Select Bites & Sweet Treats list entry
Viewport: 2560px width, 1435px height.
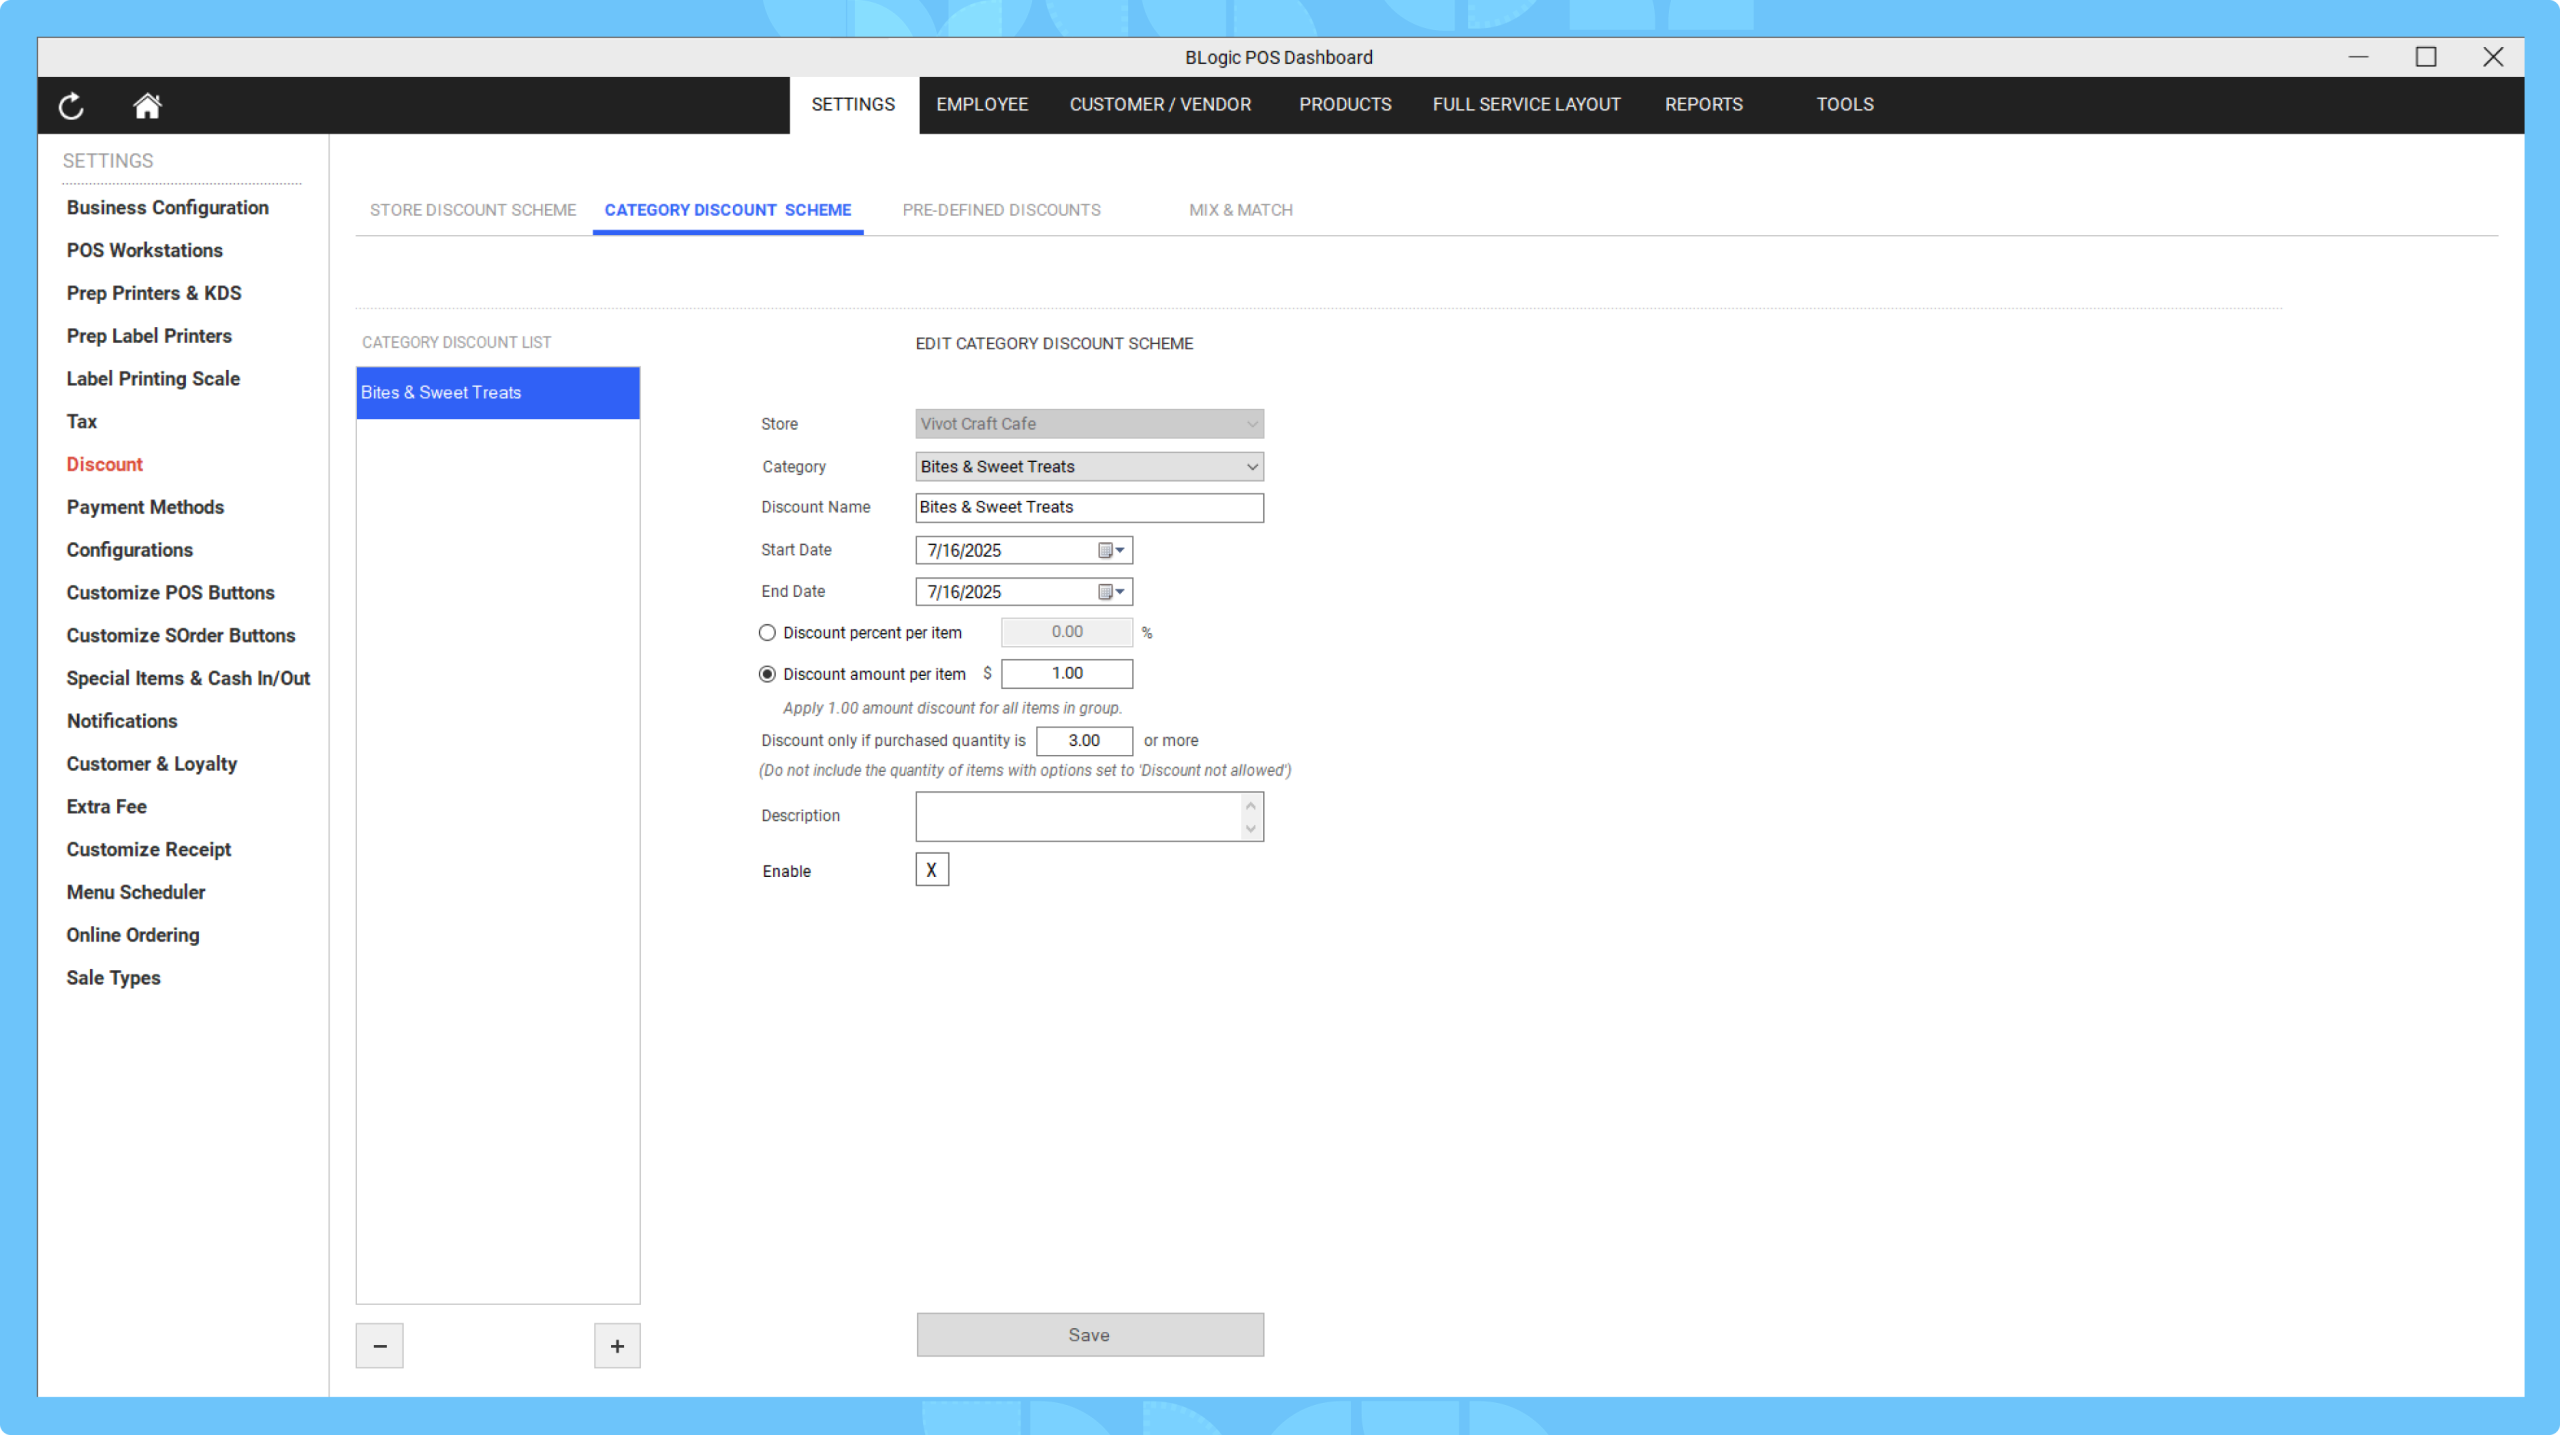(x=498, y=393)
